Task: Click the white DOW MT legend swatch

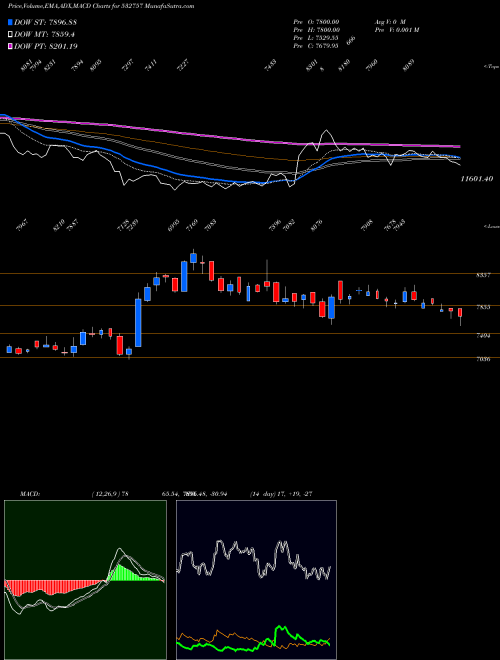Action: click(x=11, y=34)
